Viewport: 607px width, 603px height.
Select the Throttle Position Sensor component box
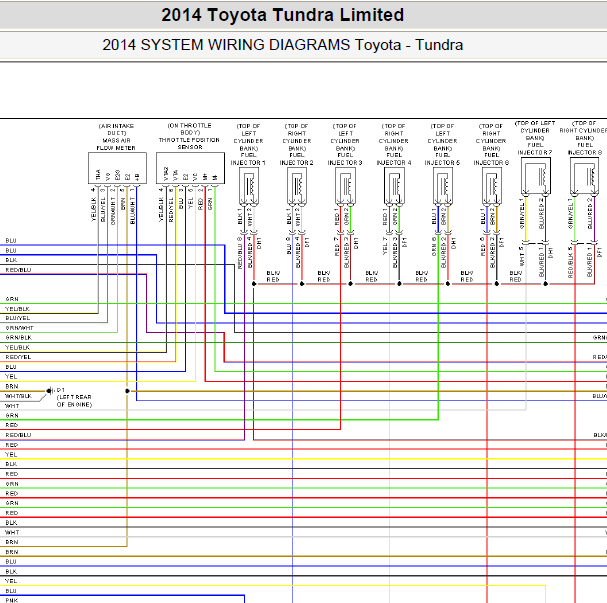coord(190,168)
